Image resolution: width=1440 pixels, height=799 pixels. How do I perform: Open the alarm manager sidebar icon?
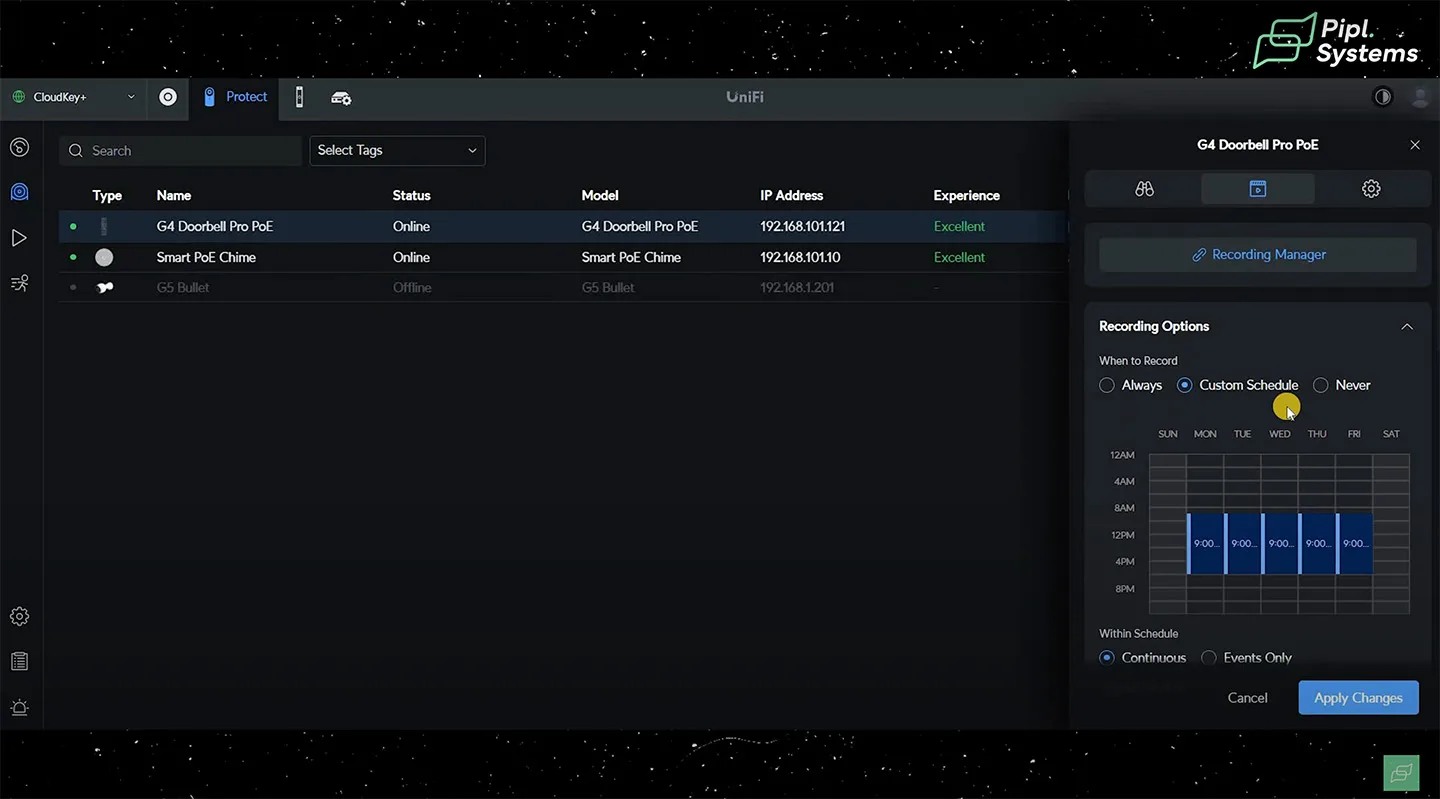pos(19,708)
